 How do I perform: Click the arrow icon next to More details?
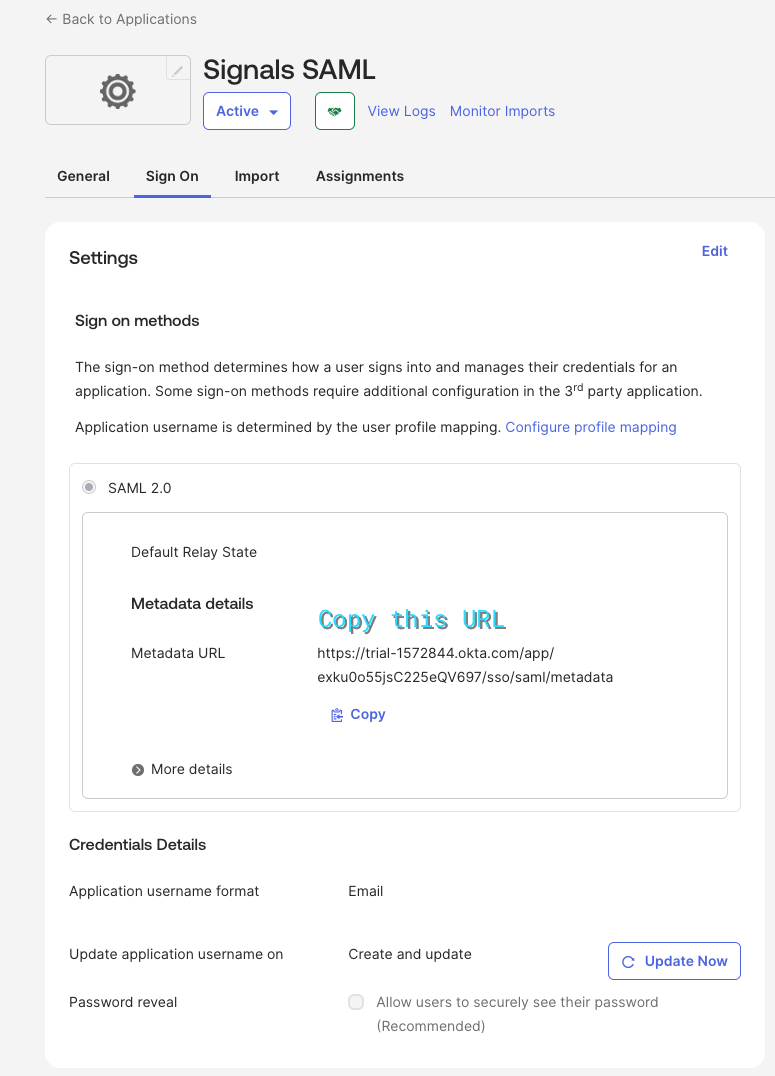click(x=137, y=769)
